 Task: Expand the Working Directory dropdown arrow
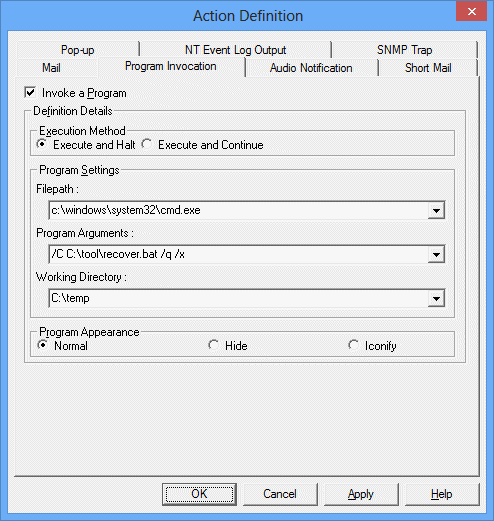tap(436, 298)
